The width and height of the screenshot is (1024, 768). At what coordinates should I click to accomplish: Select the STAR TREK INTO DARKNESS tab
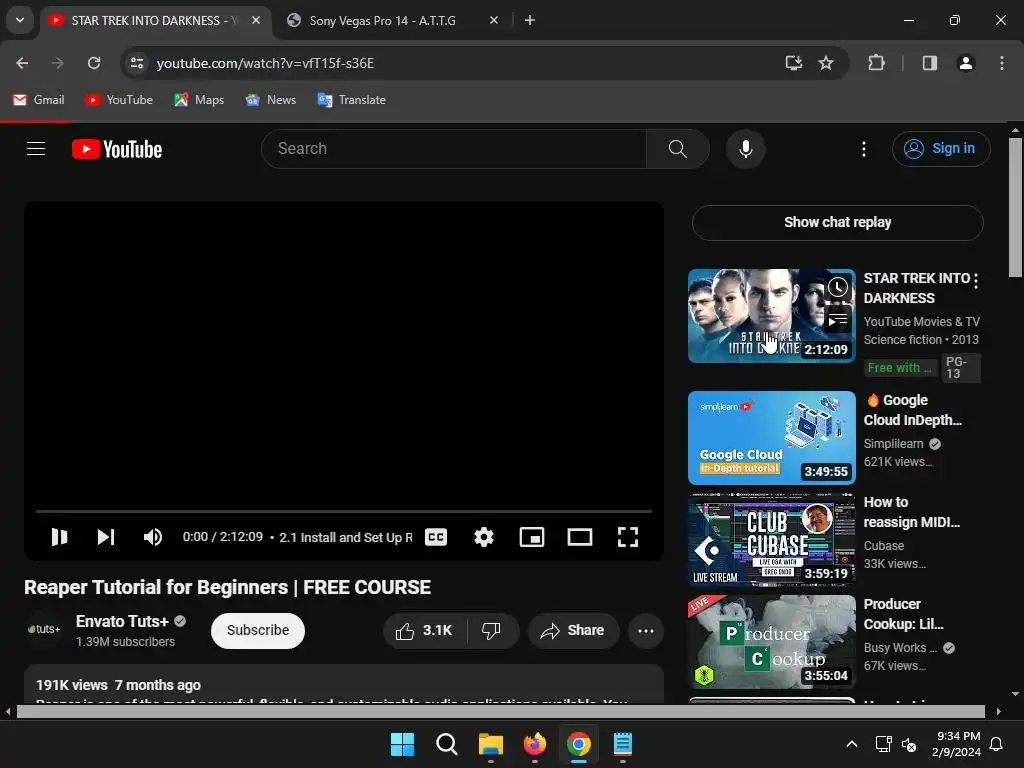155,20
